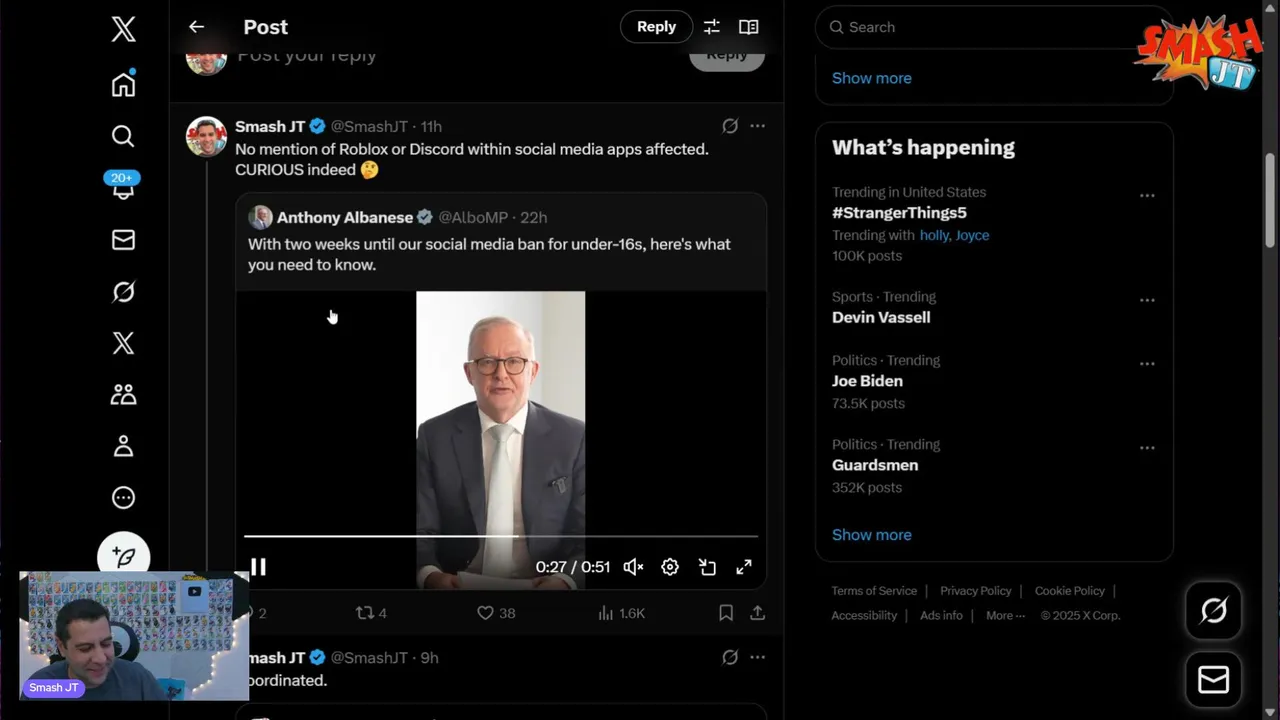Pause the Albanese video

click(258, 567)
